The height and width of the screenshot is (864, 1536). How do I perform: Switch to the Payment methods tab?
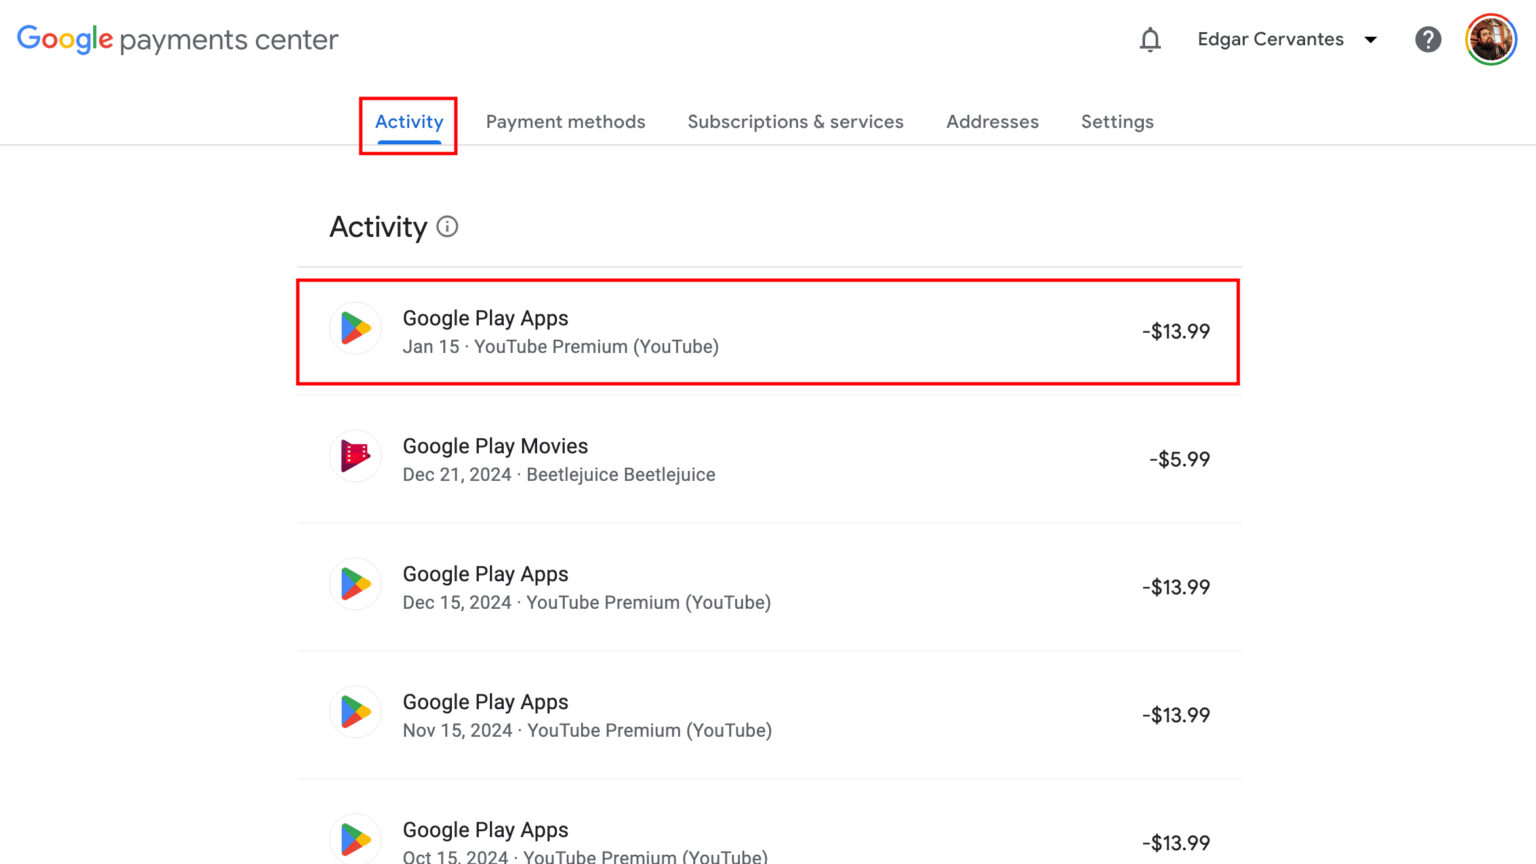565,121
